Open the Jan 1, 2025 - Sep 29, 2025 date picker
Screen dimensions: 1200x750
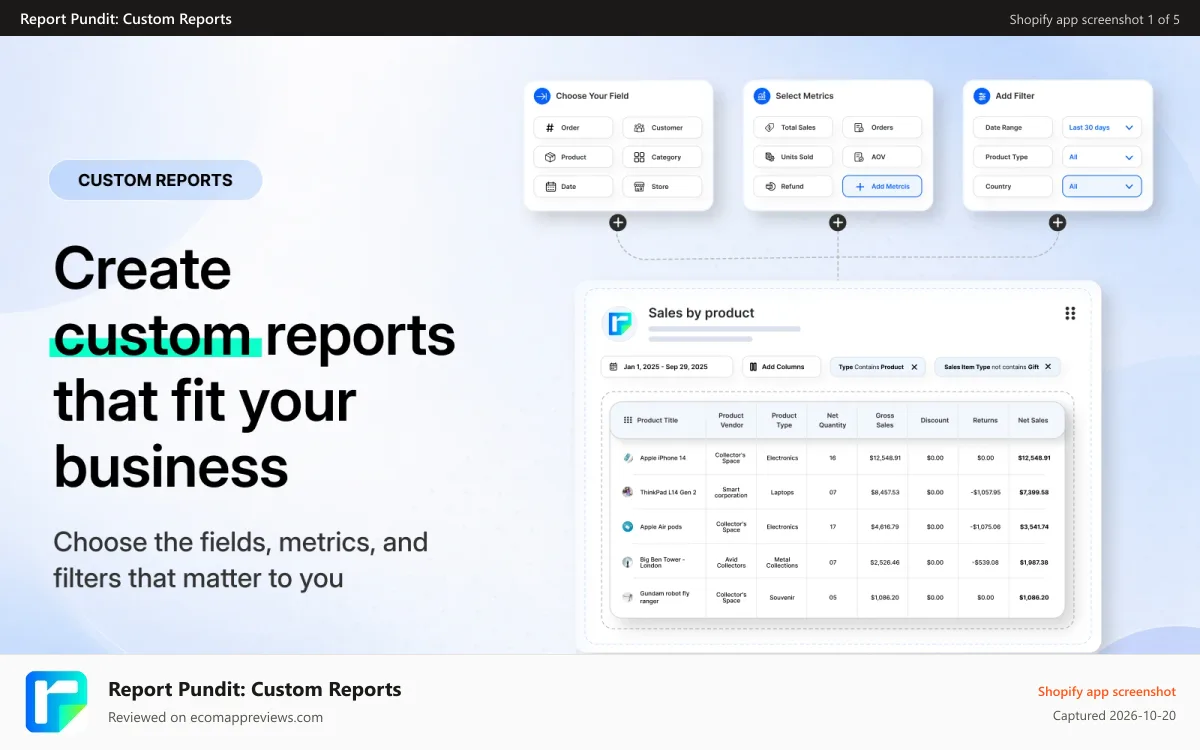[x=666, y=367]
